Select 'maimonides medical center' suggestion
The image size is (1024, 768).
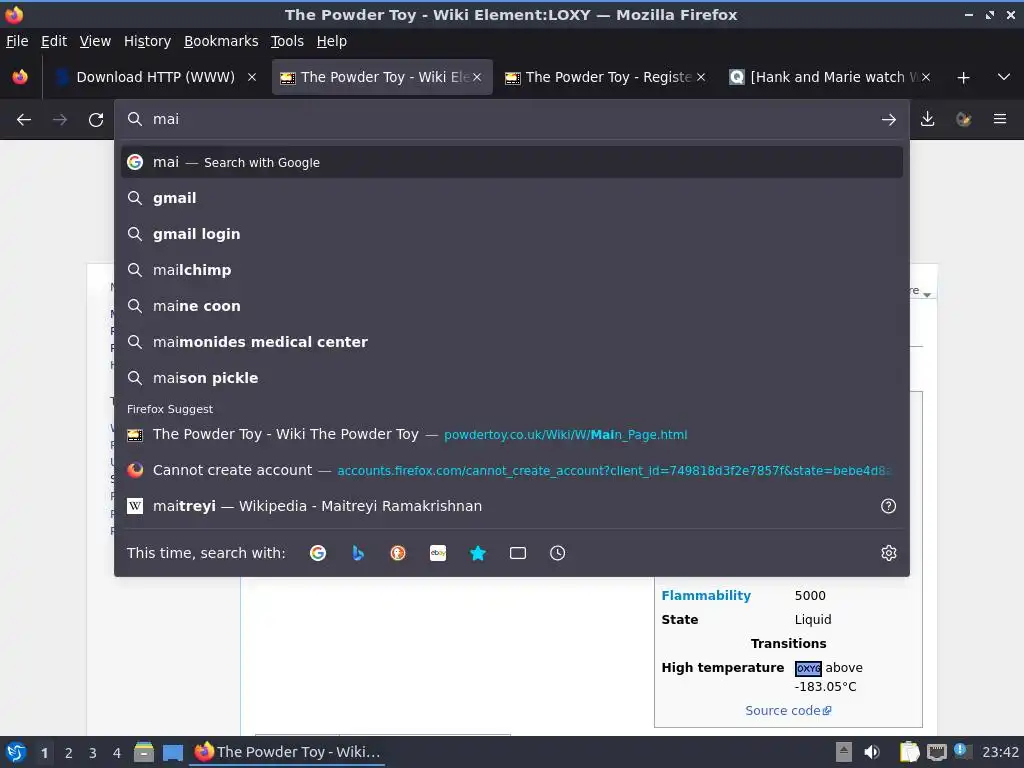click(x=512, y=342)
